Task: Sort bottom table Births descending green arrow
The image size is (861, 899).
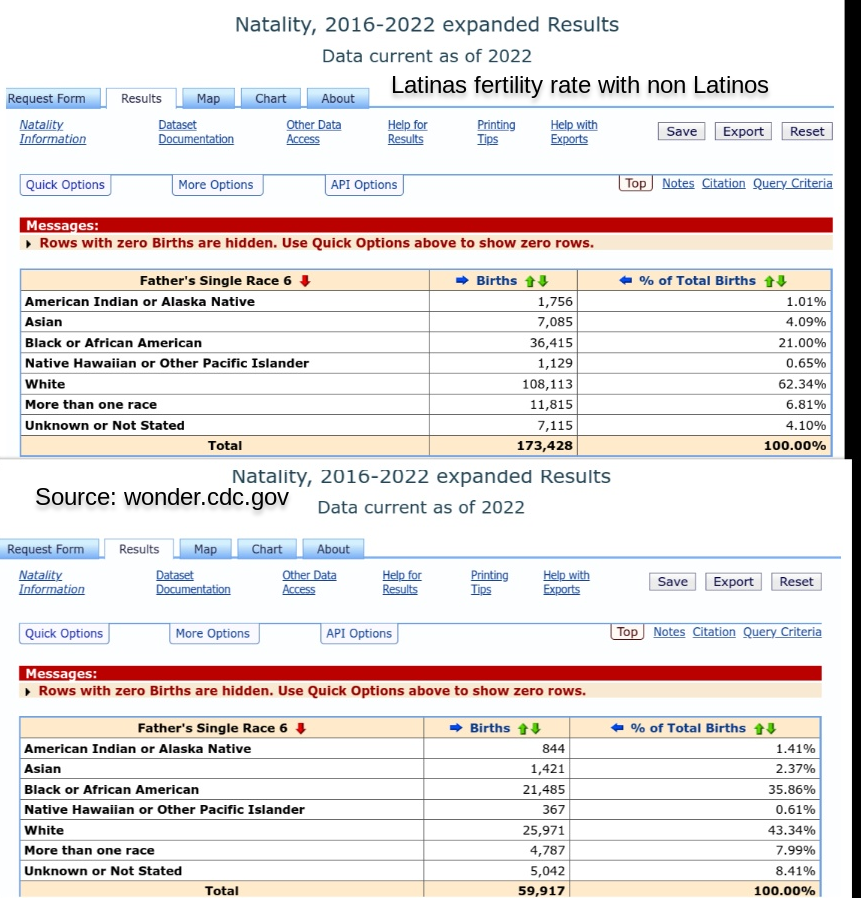Action: pos(535,728)
